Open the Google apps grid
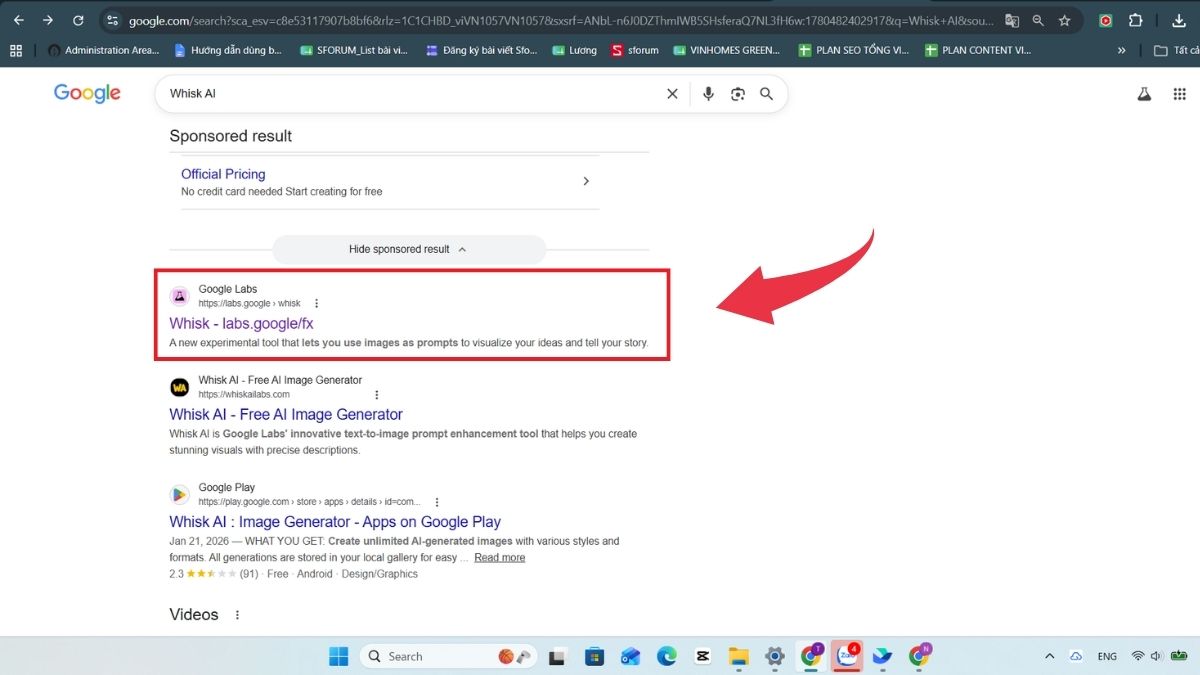The height and width of the screenshot is (675, 1200). pyautogui.click(x=1180, y=94)
